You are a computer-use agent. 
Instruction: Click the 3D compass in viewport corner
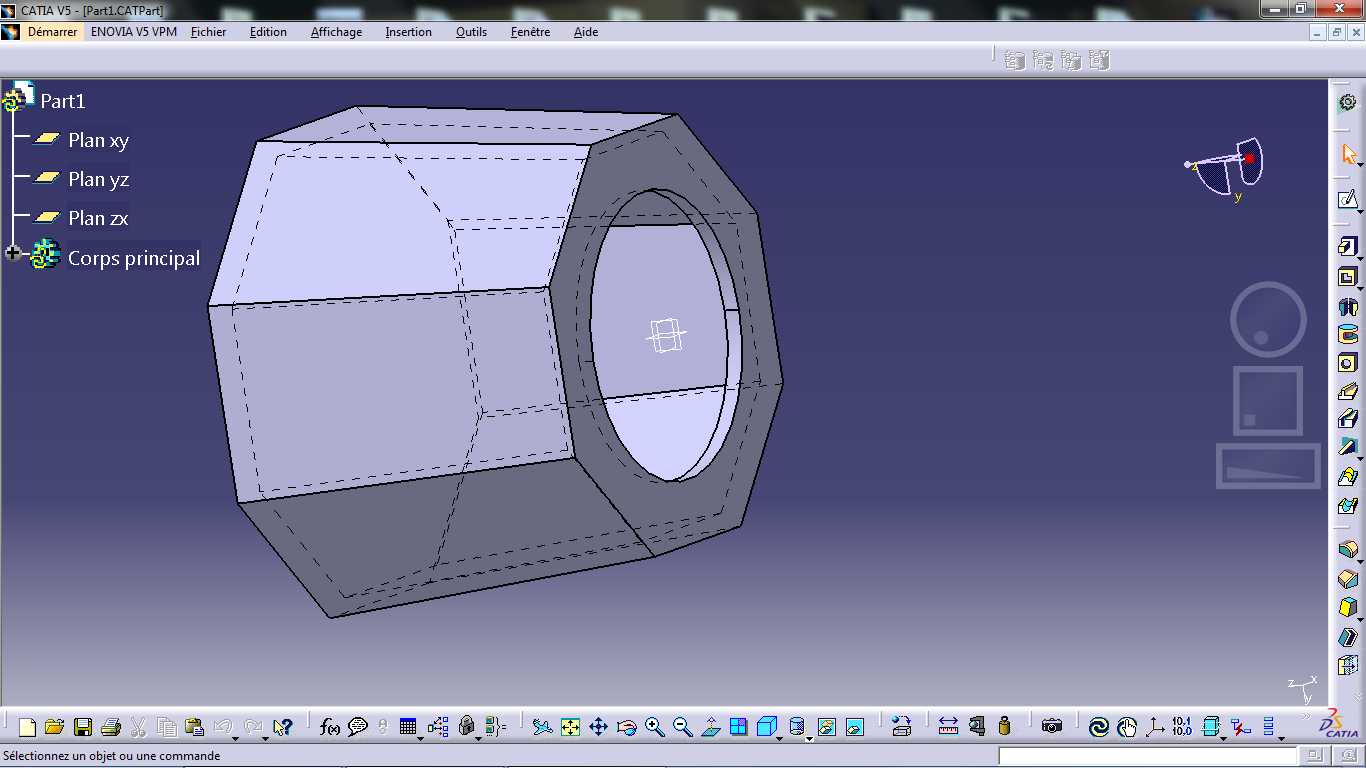coord(1225,168)
